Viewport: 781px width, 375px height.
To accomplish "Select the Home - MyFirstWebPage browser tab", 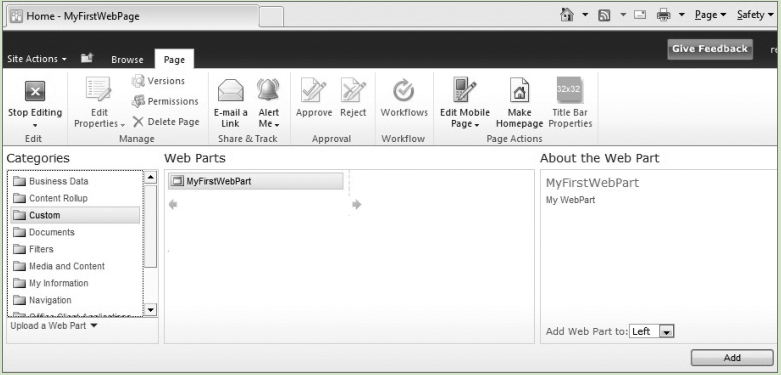I will pos(132,16).
